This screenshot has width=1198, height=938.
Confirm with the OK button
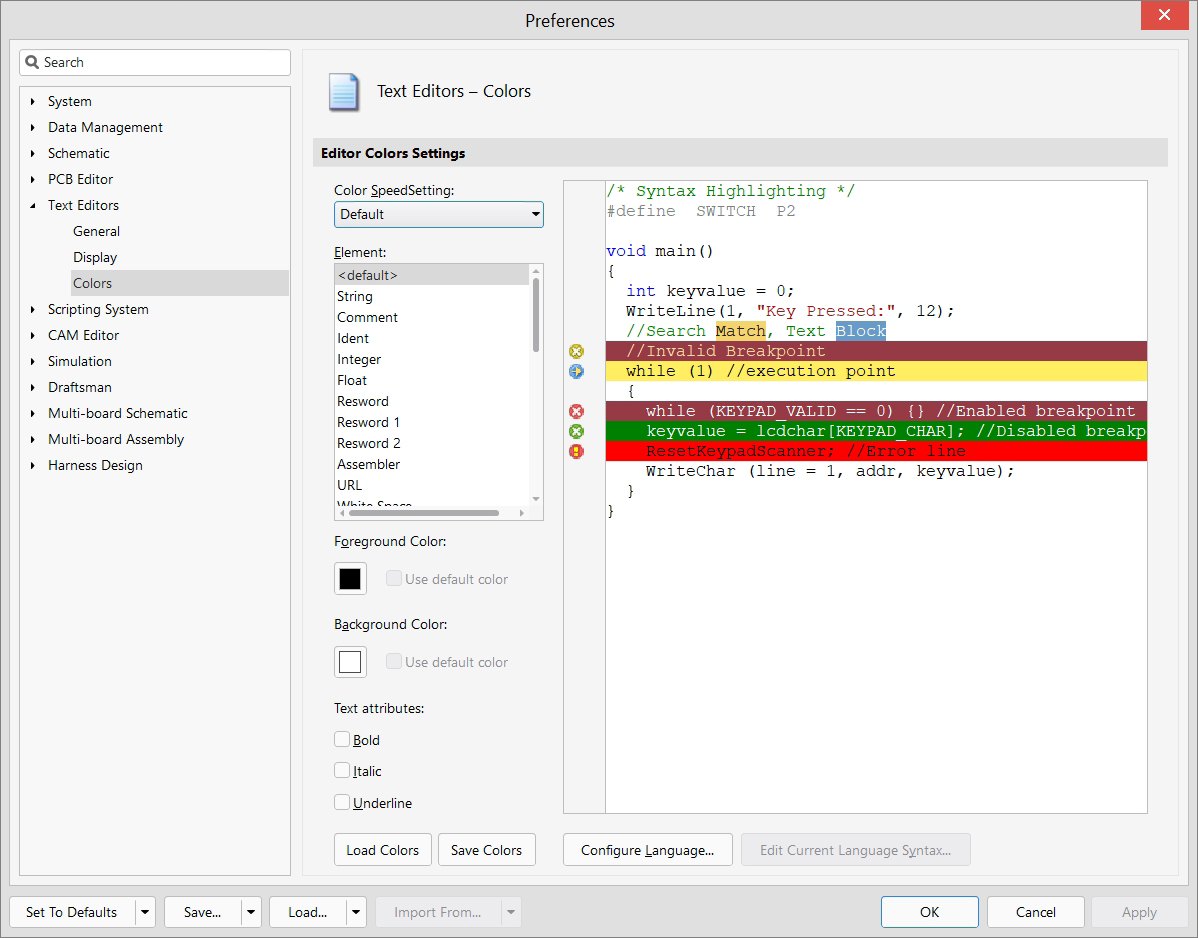pyautogui.click(x=930, y=912)
